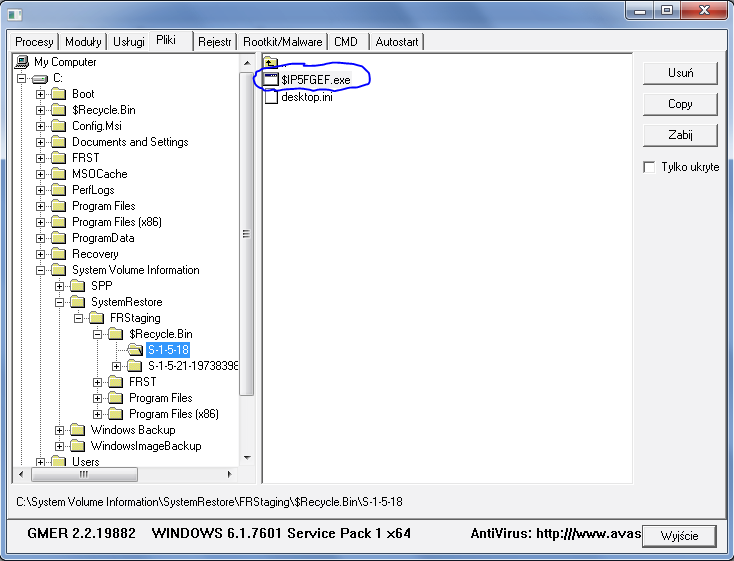Image resolution: width=734 pixels, height=561 pixels.
Task: Click the SystemRestore folder icon
Action: 77,302
